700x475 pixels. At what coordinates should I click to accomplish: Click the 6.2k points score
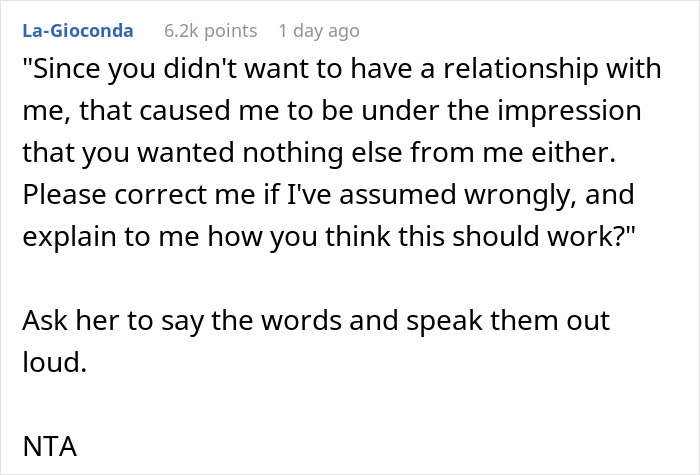[210, 31]
